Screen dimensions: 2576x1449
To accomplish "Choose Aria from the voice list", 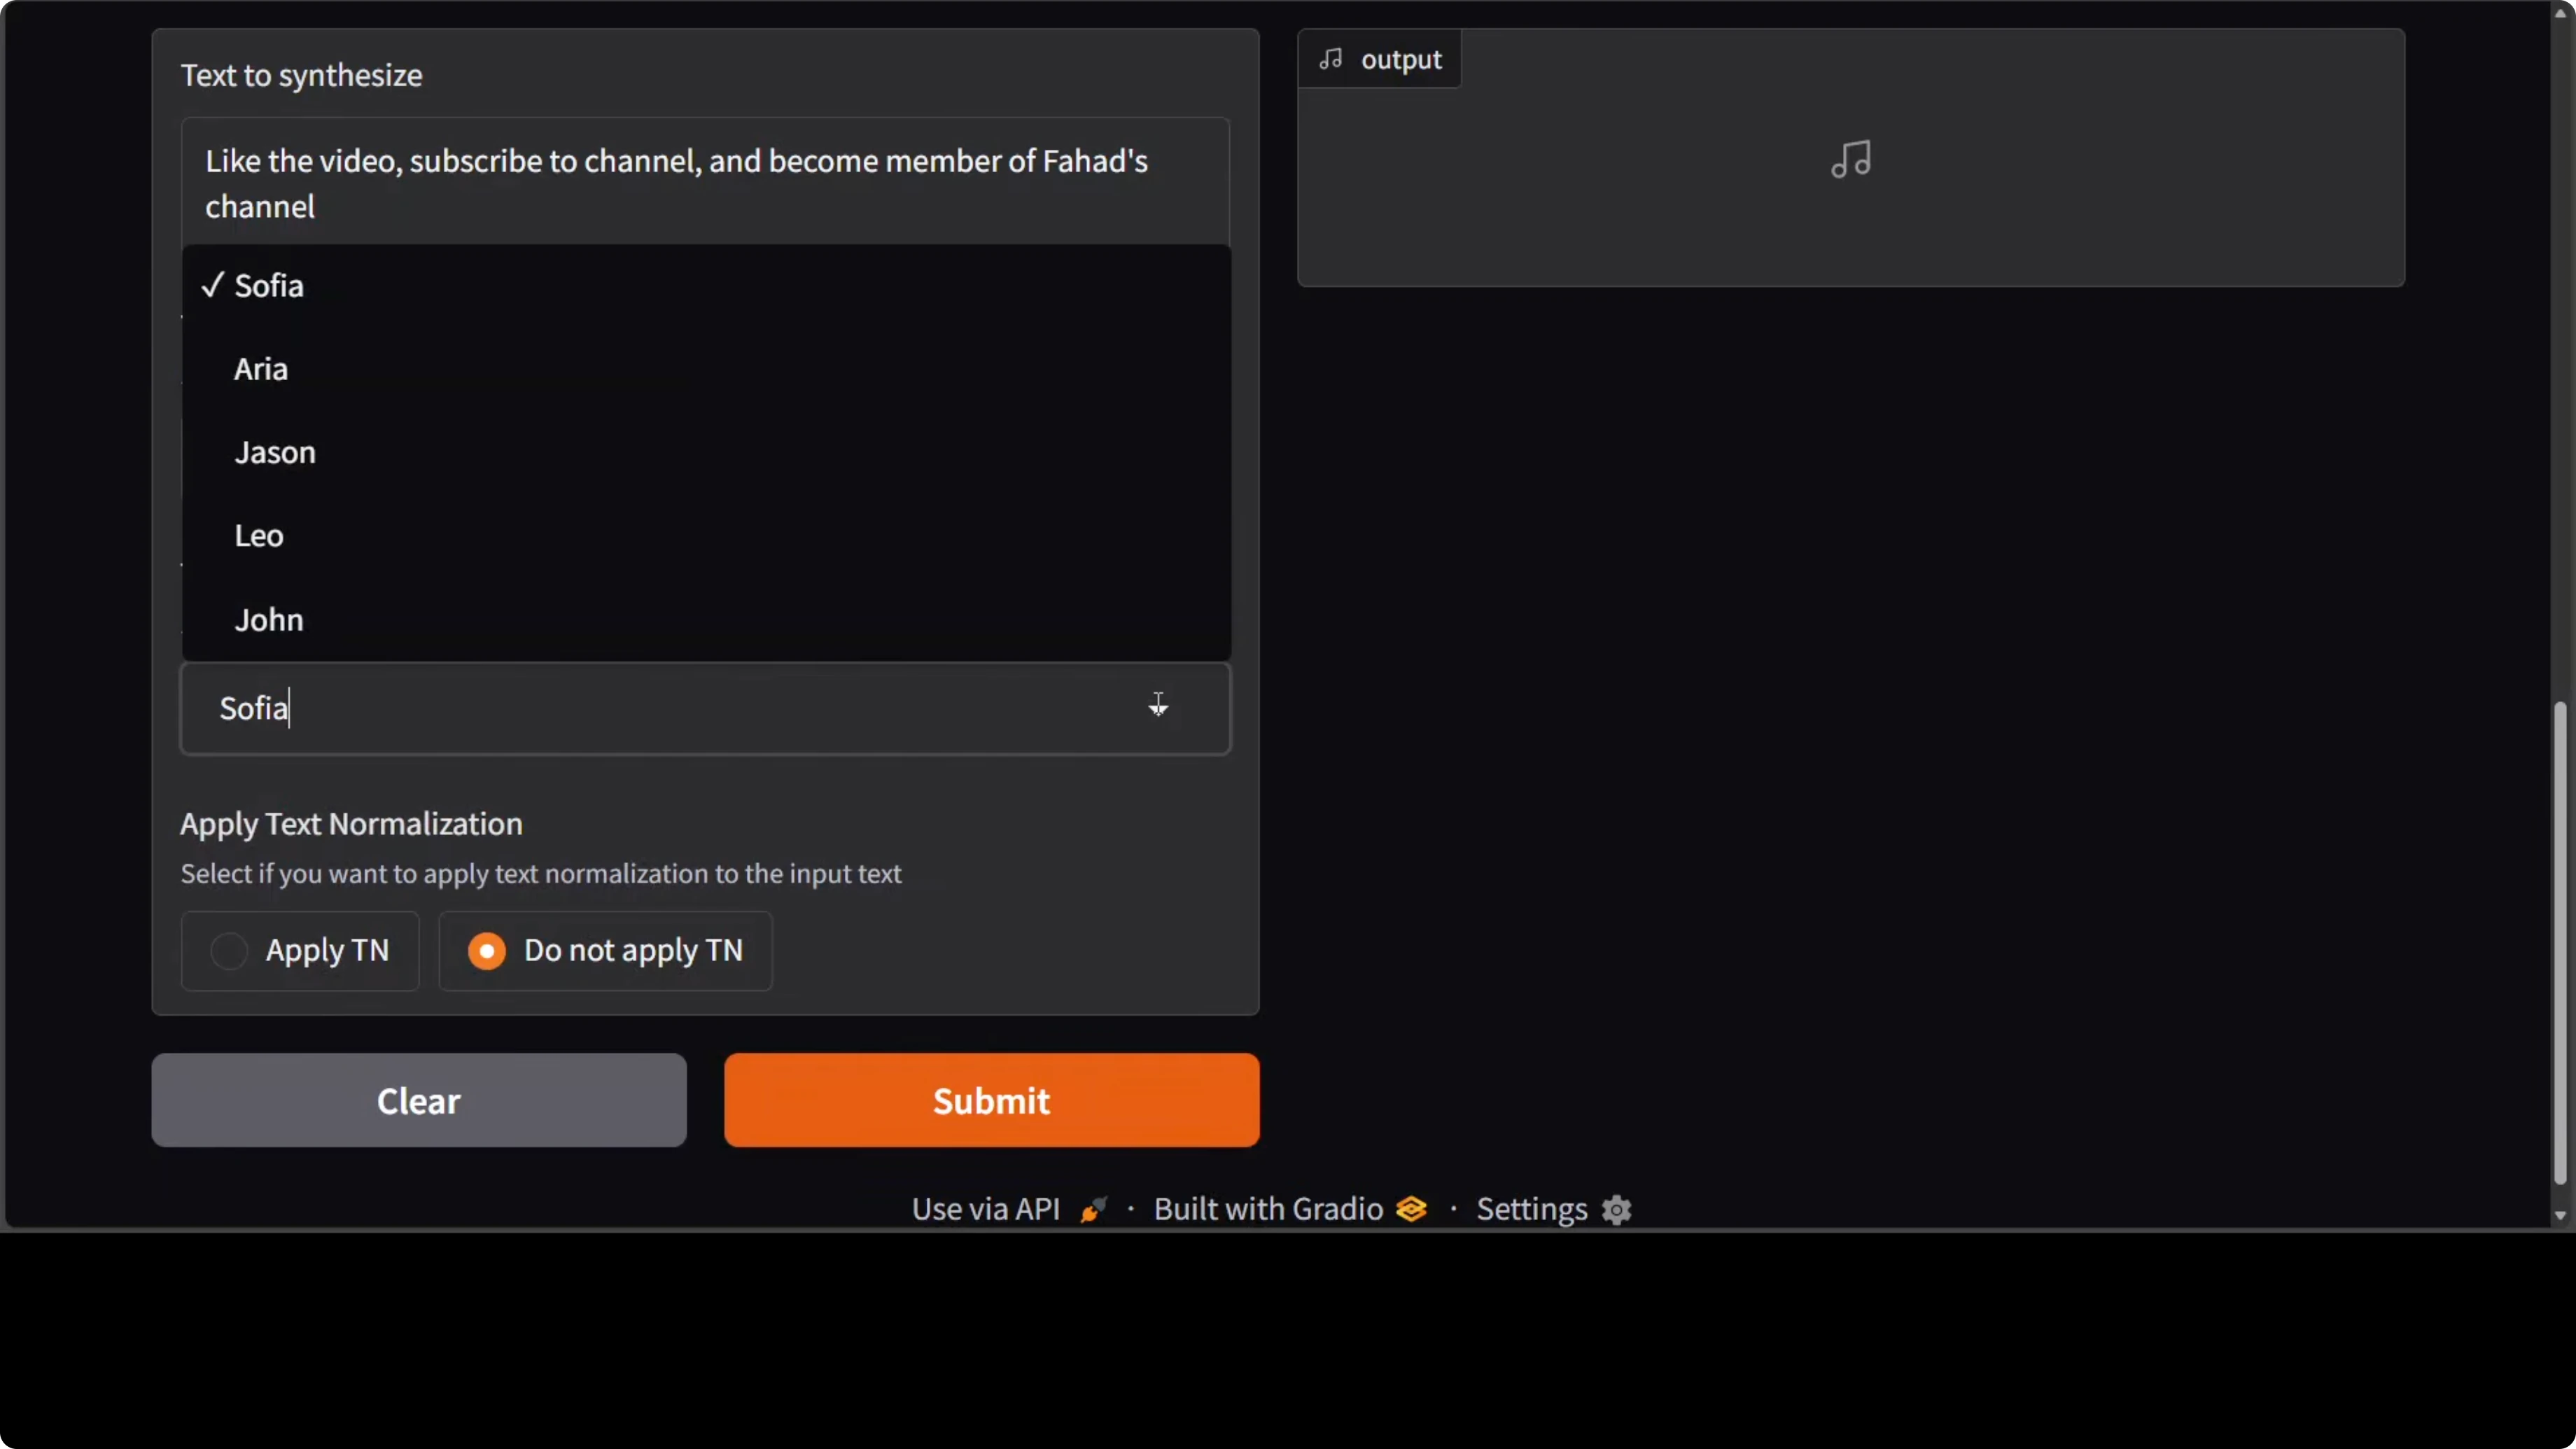I will coord(261,369).
